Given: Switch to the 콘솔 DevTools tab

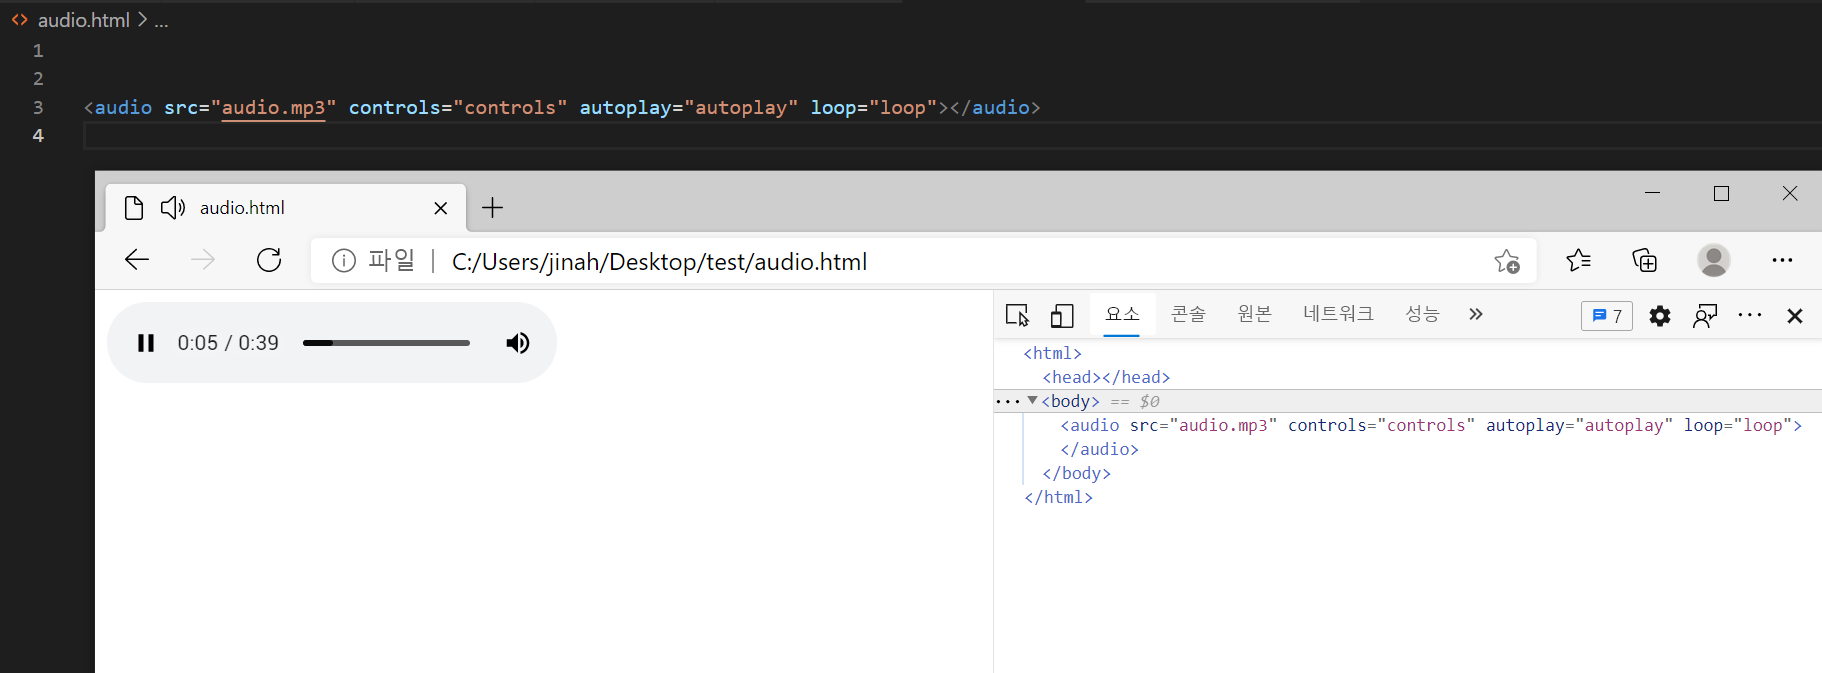Looking at the screenshot, I should coord(1188,314).
